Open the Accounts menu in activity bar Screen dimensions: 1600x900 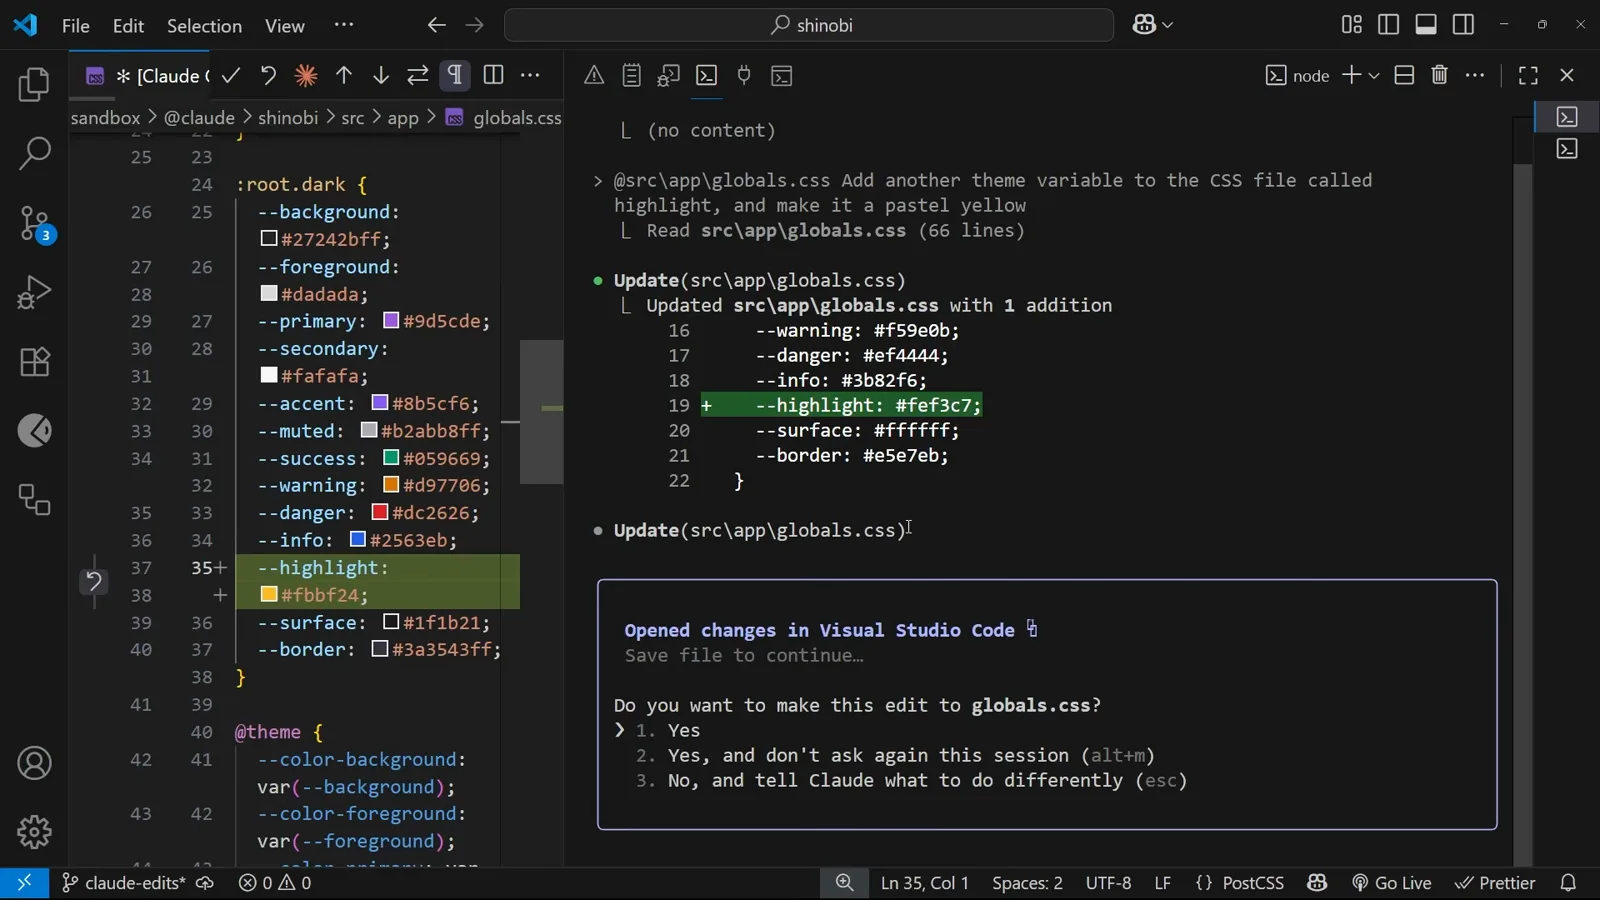tap(34, 763)
